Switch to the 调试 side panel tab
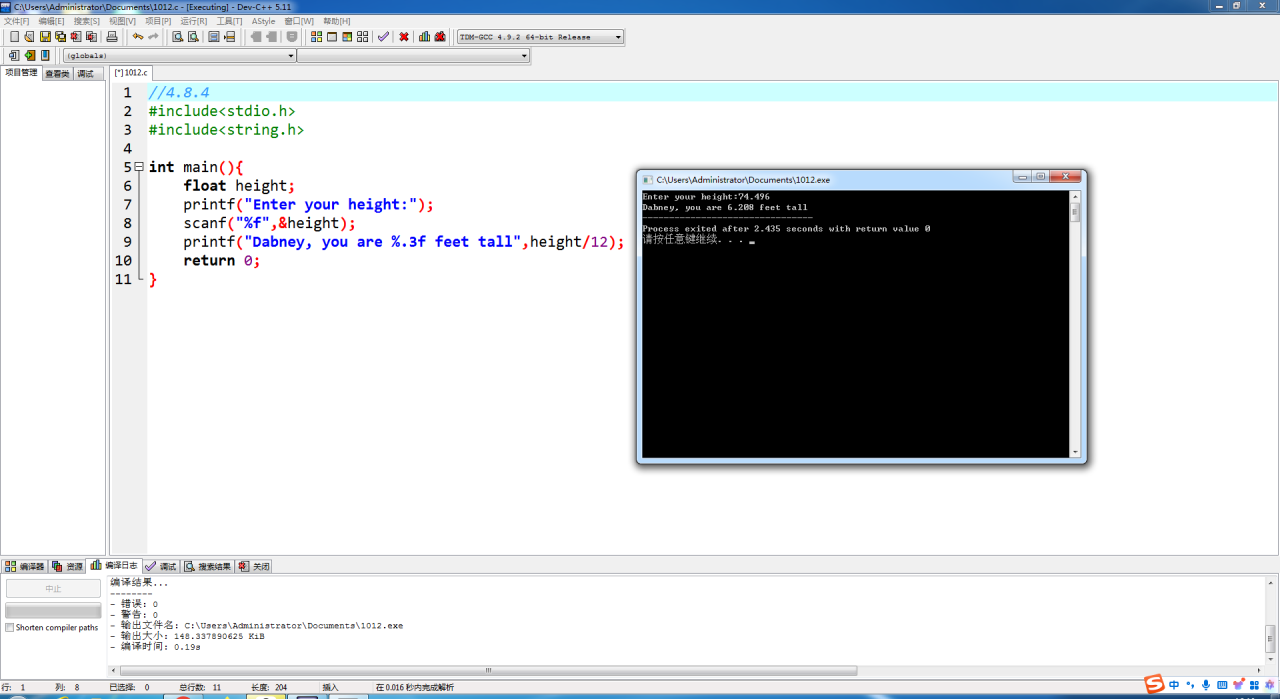Screen dimensions: 1280x699 [86, 74]
